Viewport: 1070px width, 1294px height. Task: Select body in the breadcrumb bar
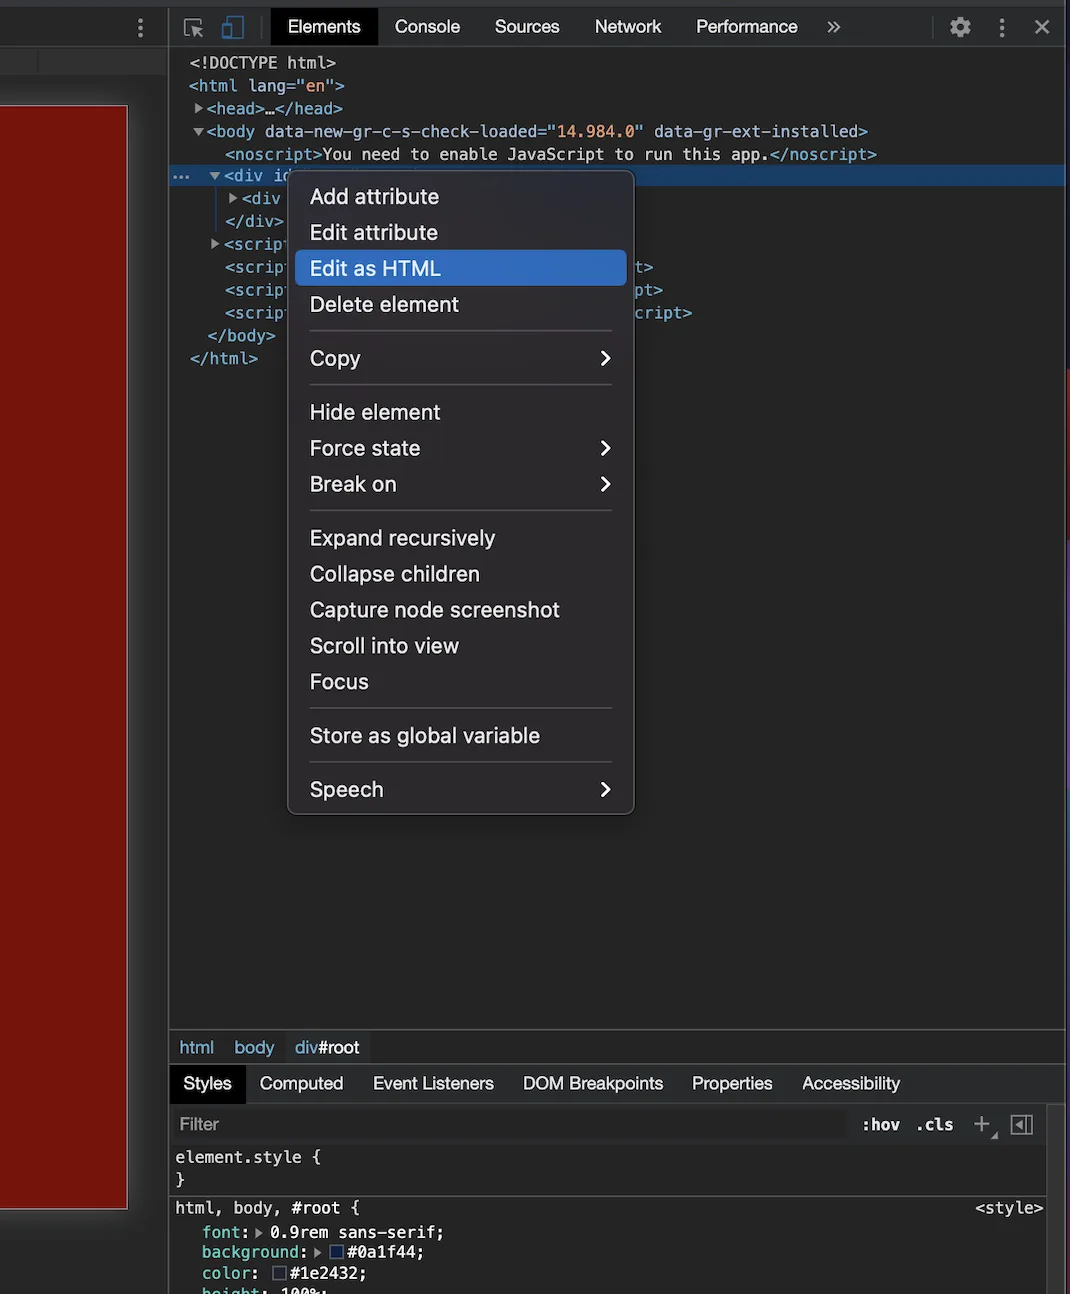[254, 1047]
